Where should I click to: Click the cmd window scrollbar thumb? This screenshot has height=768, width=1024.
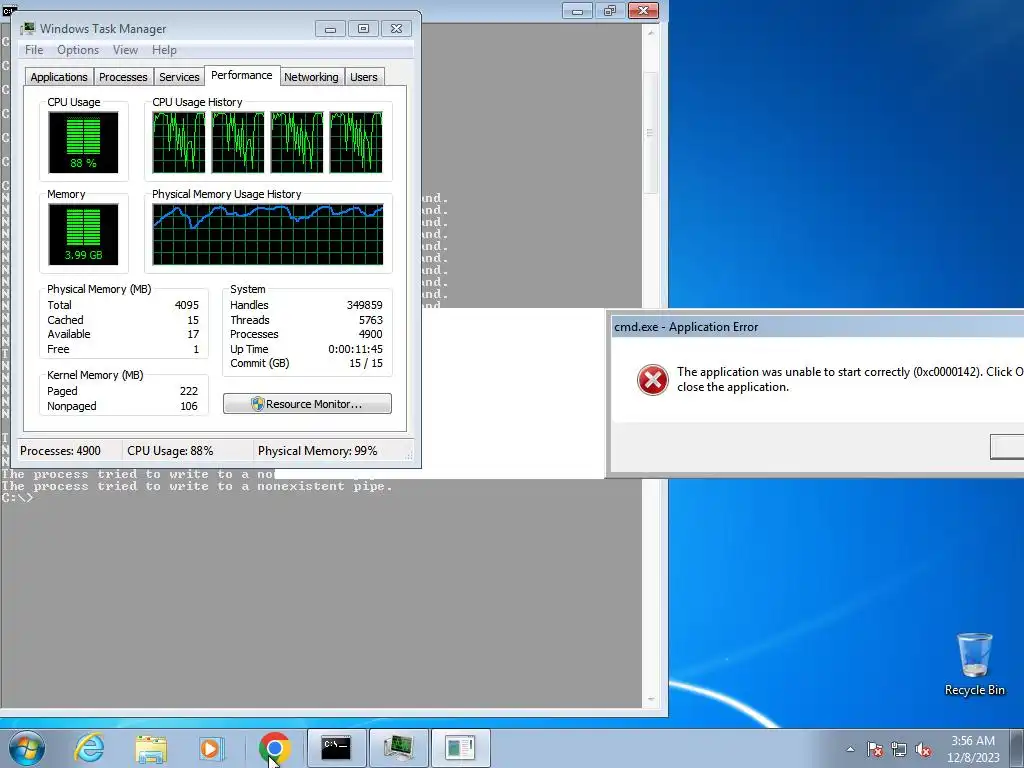click(x=650, y=133)
